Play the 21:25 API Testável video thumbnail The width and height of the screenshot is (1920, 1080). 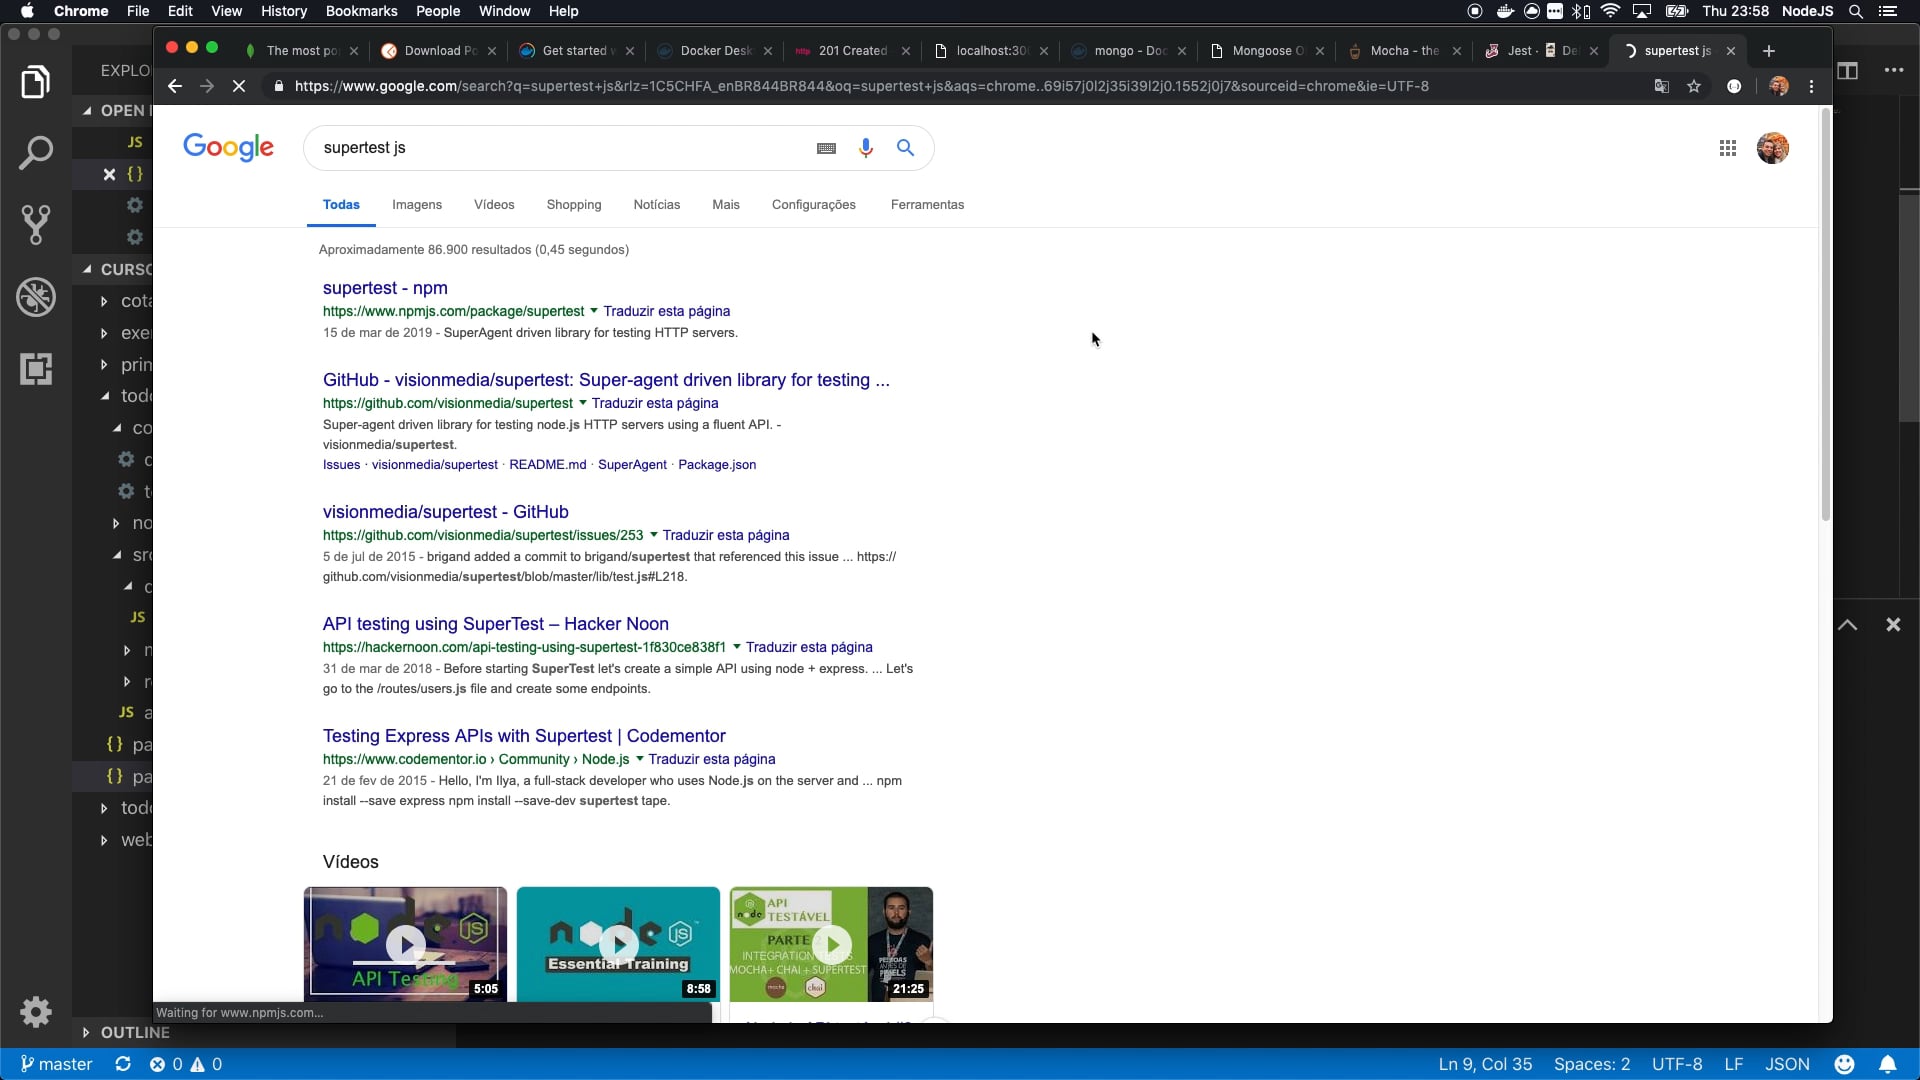(831, 944)
